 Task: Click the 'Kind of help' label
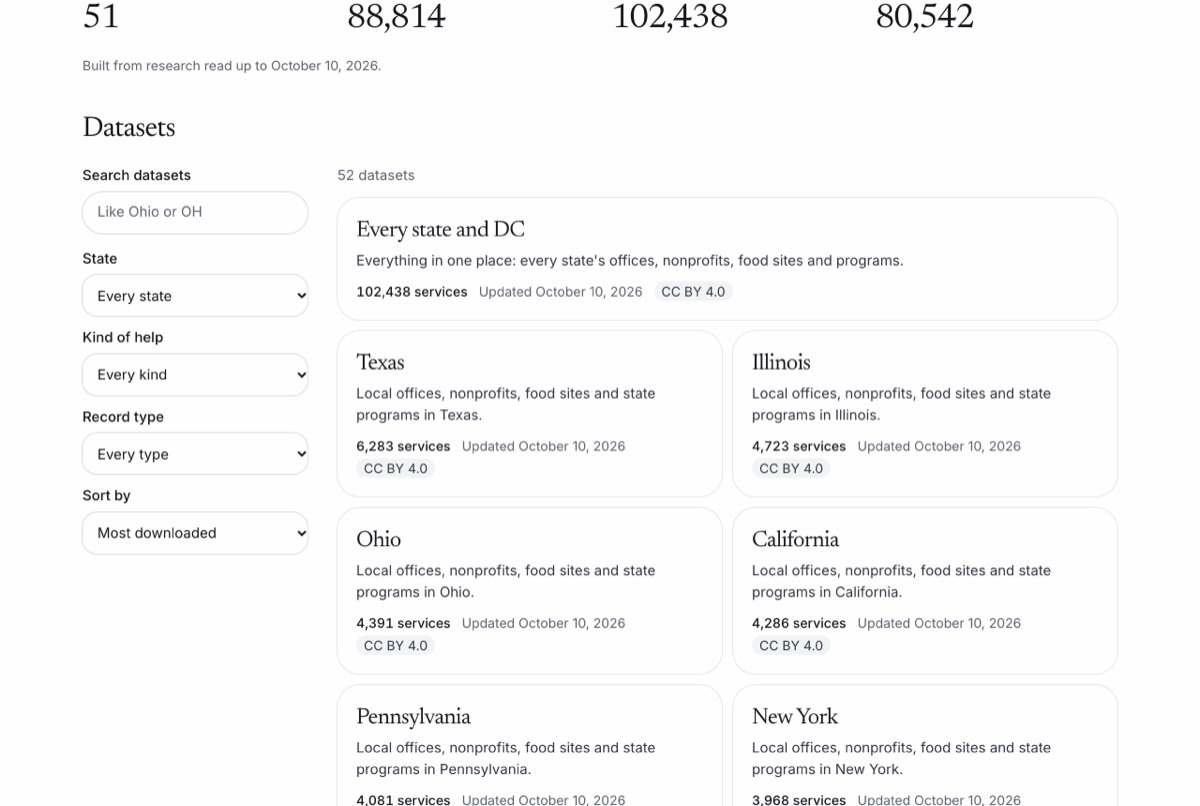[123, 338]
